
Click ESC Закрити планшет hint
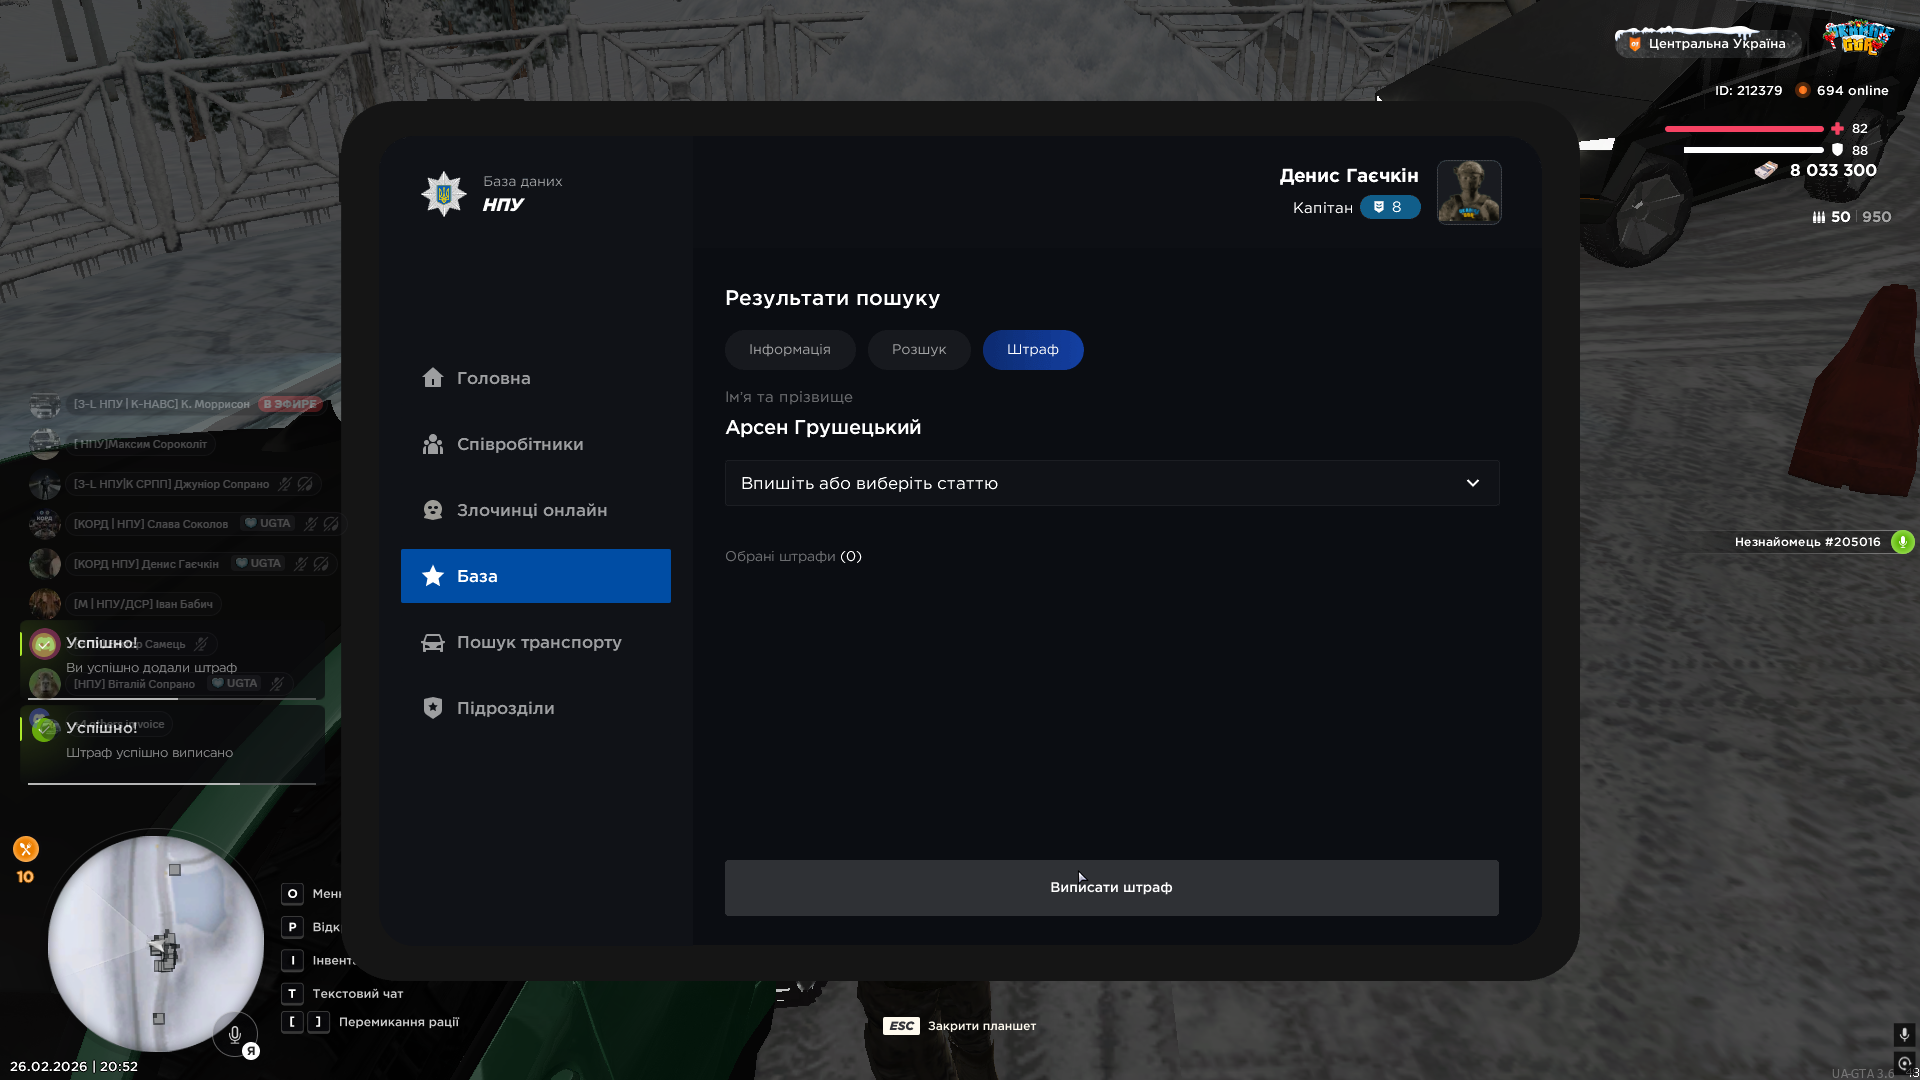point(959,1026)
